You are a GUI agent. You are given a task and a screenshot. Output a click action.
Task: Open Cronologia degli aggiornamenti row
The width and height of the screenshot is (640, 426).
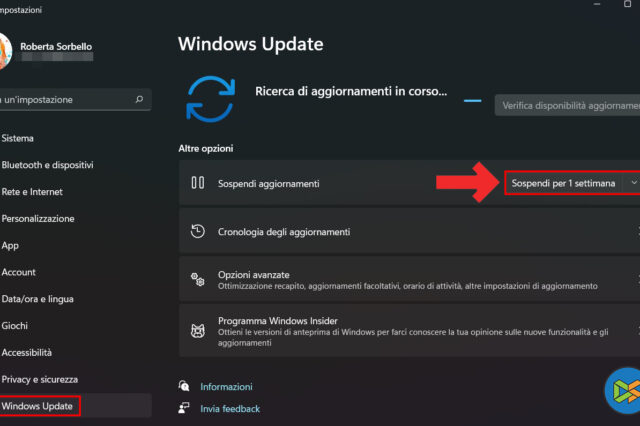point(409,231)
